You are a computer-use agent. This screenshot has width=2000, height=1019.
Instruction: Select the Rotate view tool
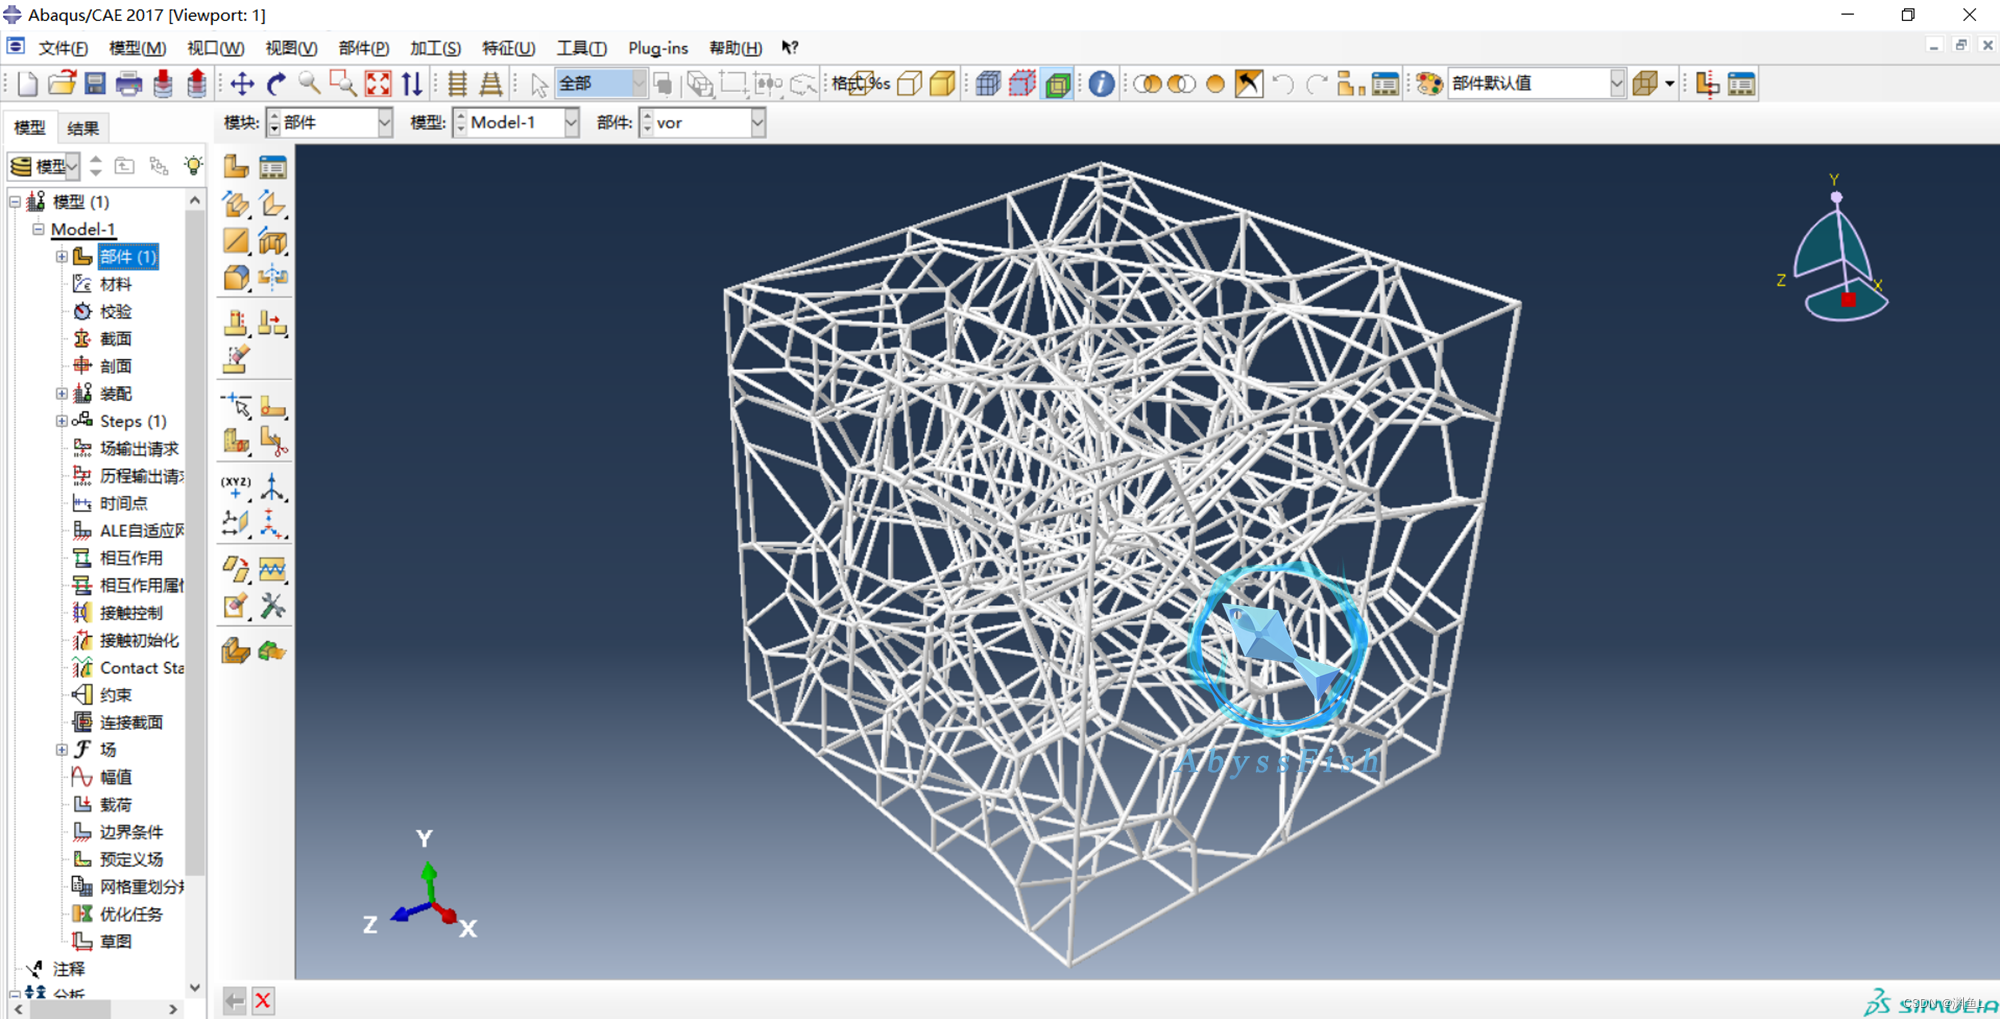click(x=276, y=84)
